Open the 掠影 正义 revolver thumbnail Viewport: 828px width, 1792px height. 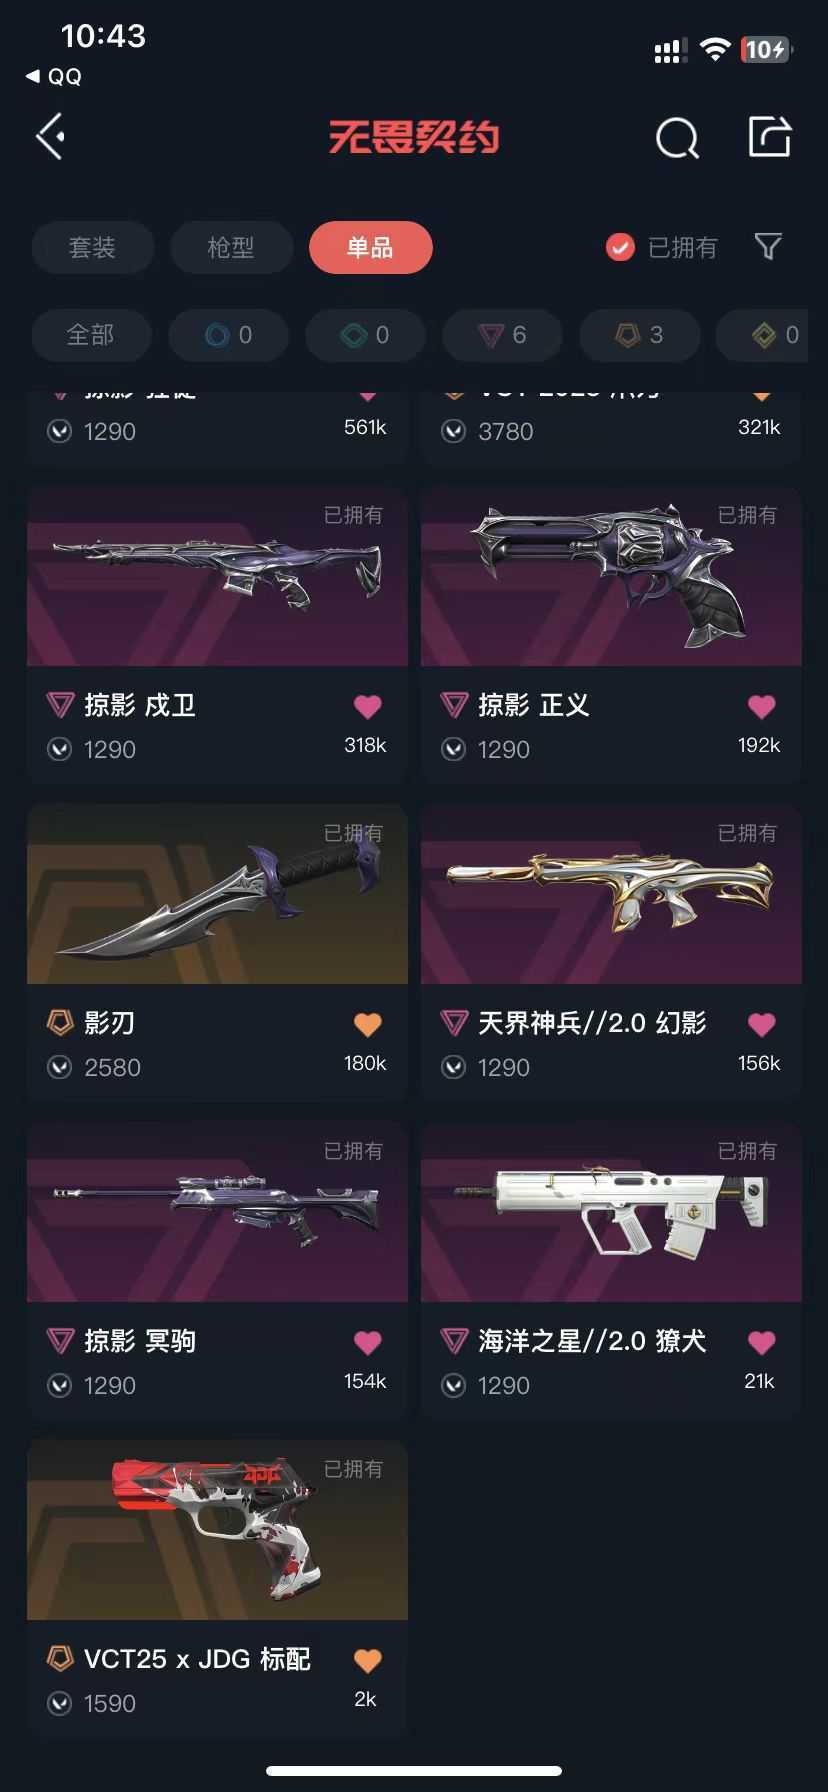(x=611, y=577)
